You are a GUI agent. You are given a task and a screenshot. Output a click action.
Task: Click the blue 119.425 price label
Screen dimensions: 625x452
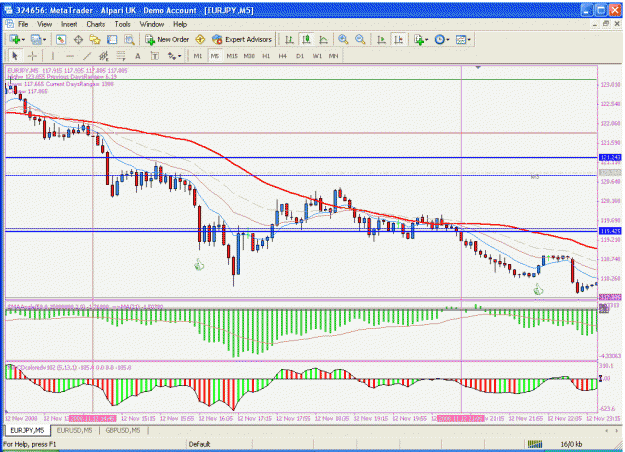point(610,231)
